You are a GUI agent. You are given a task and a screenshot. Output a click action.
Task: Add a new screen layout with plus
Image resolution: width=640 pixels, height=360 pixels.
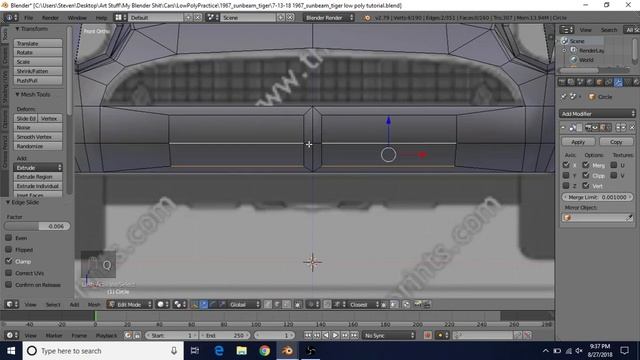(x=188, y=18)
